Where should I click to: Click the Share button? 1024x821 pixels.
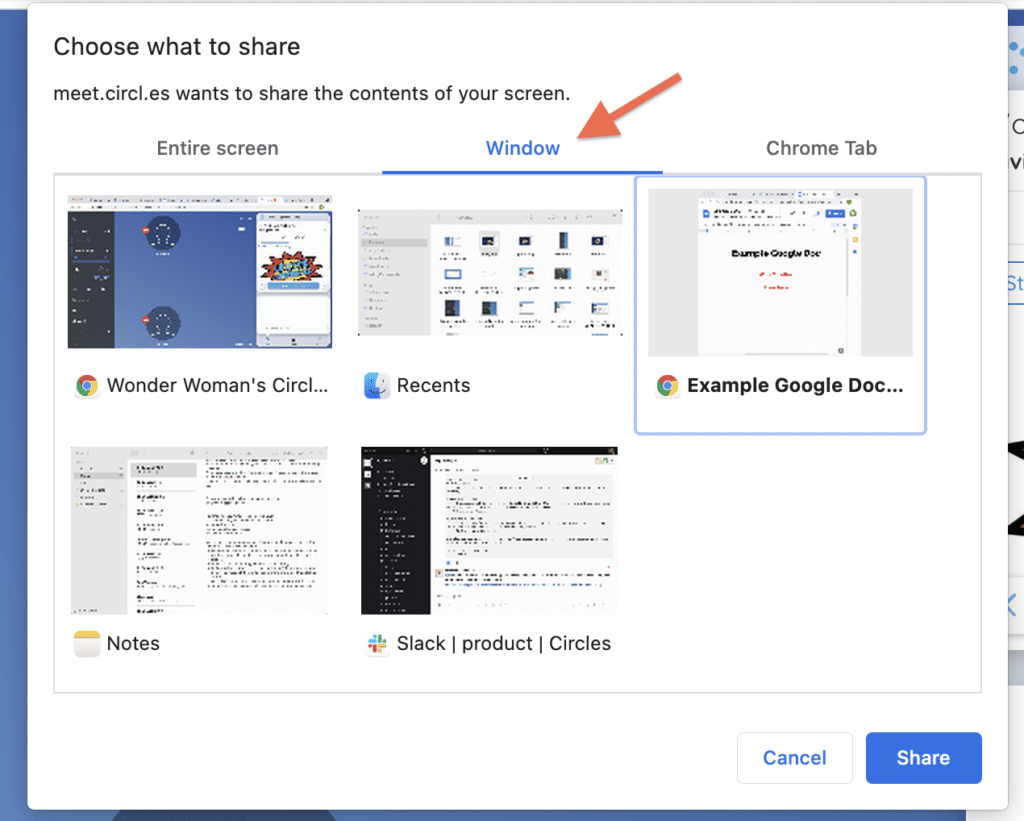(x=923, y=758)
